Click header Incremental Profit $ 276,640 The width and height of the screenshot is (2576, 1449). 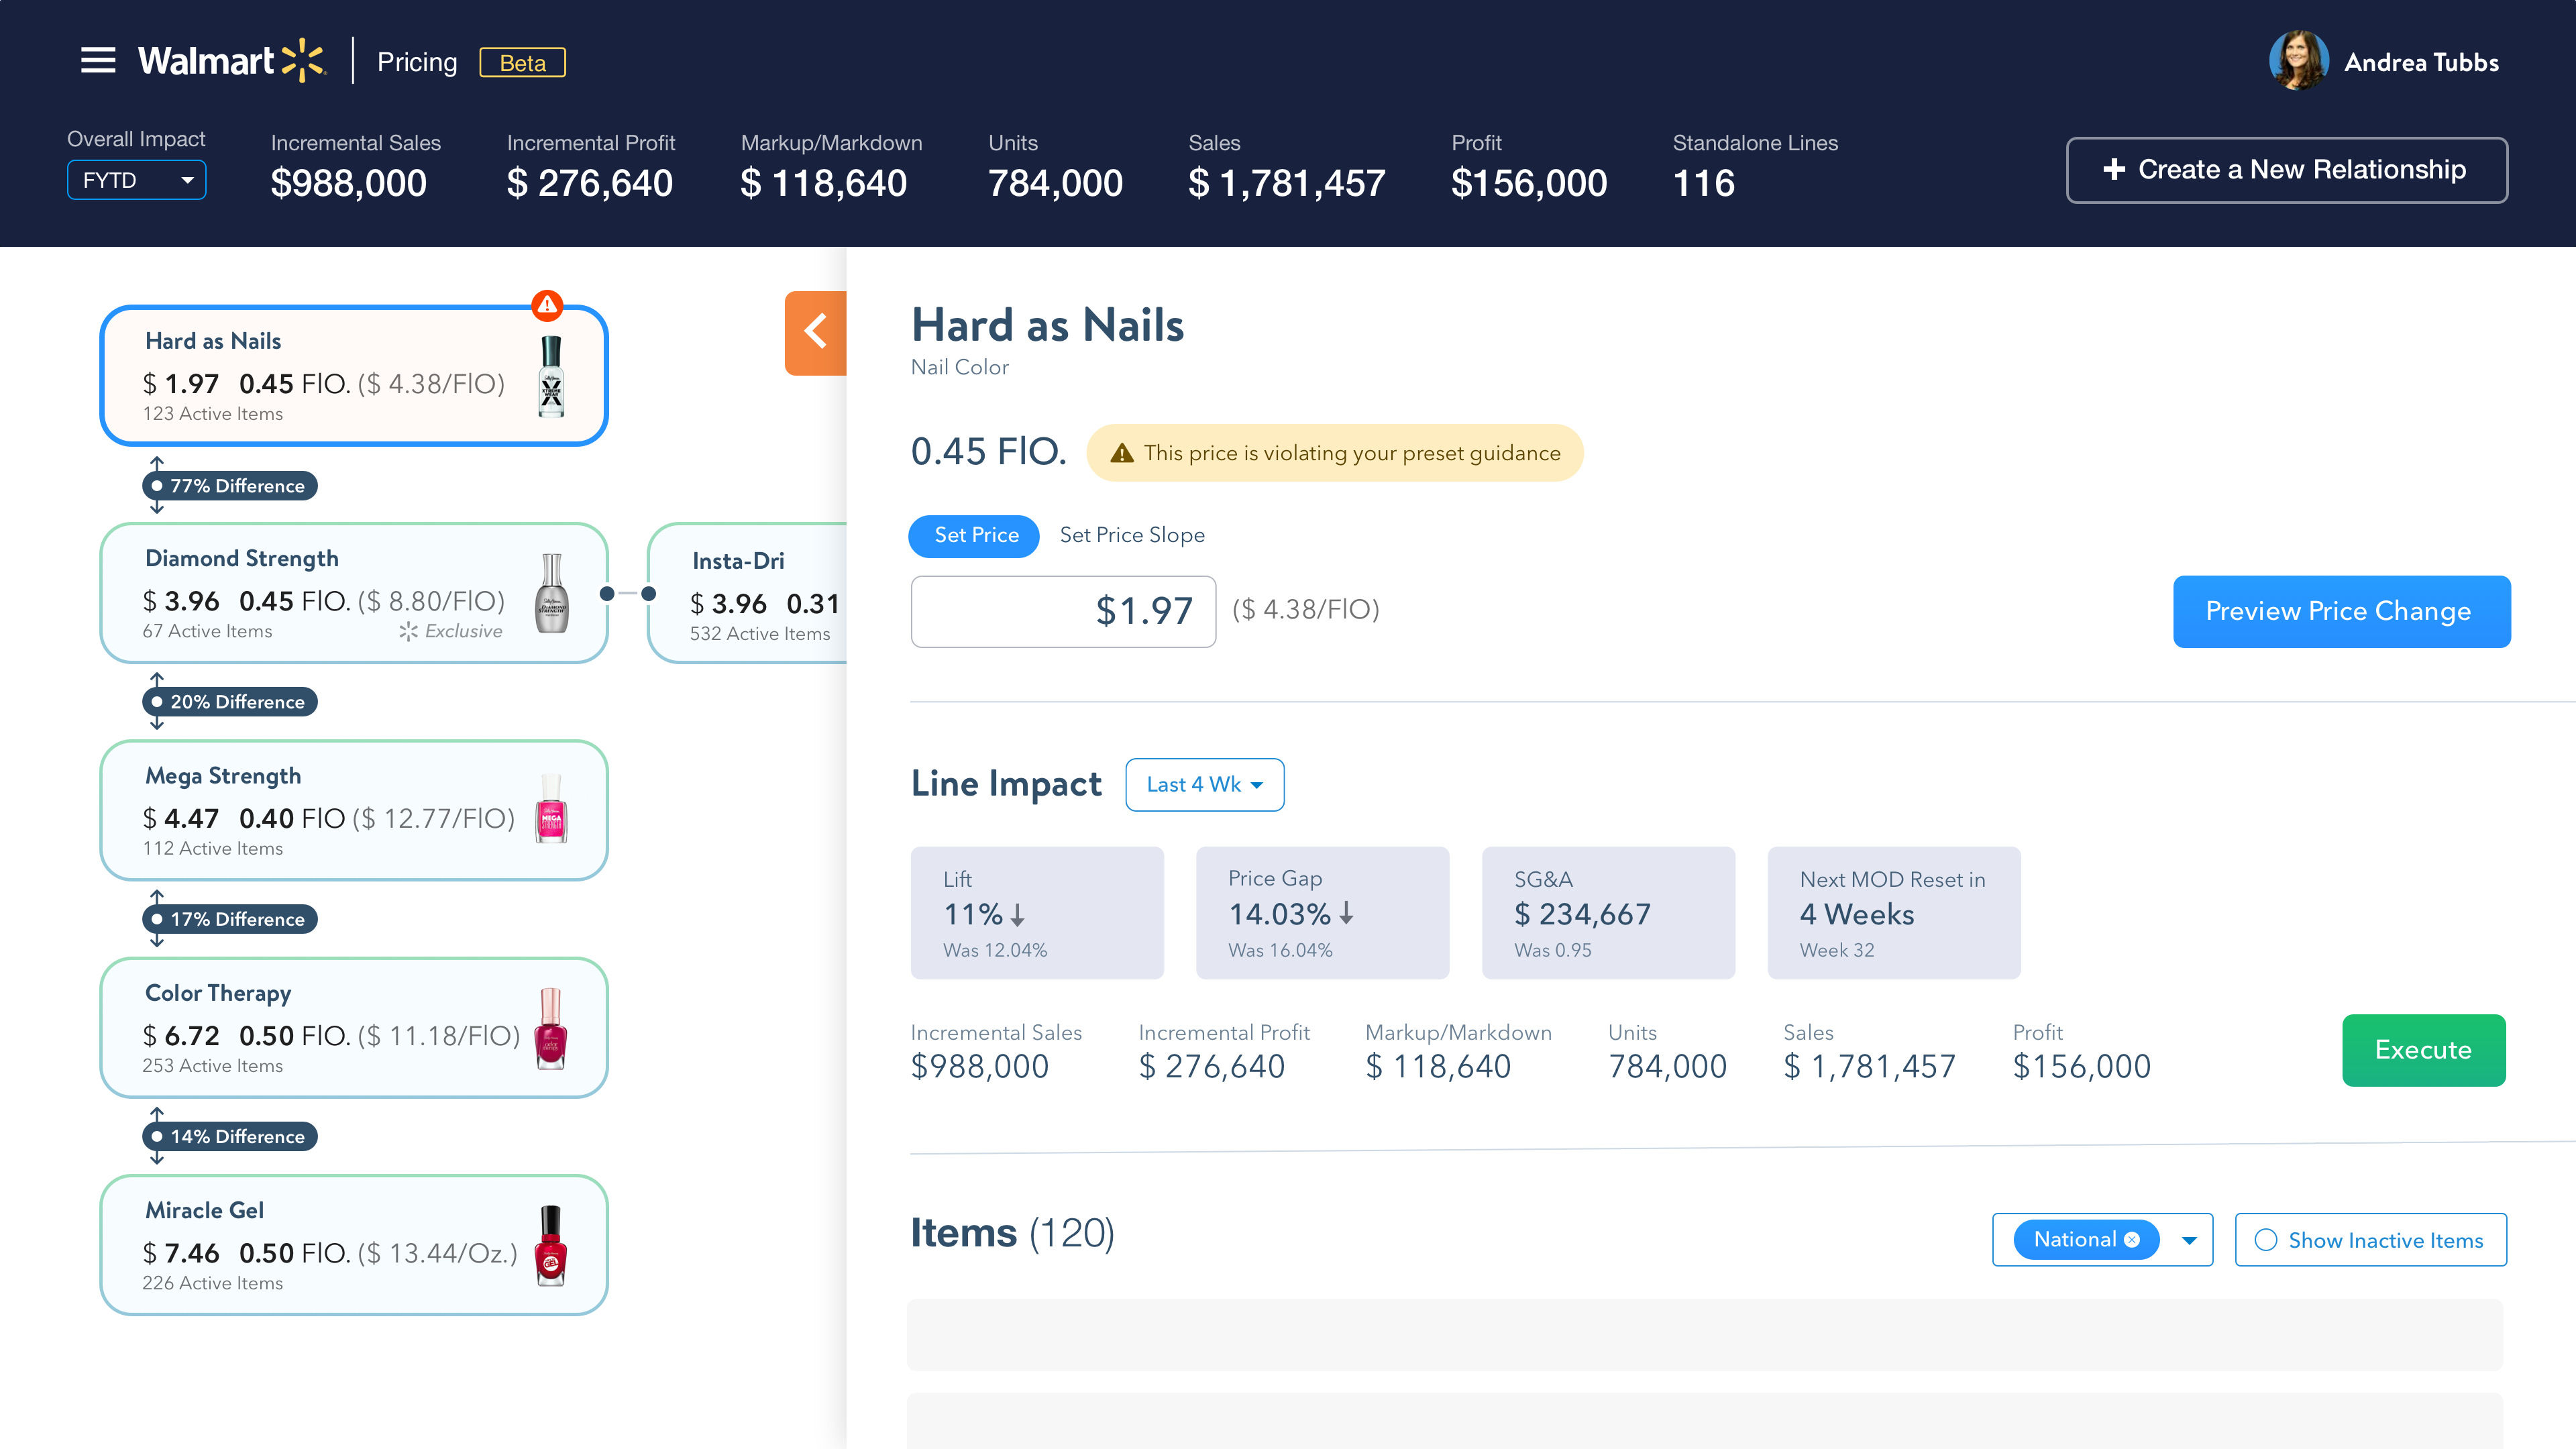pos(590,167)
